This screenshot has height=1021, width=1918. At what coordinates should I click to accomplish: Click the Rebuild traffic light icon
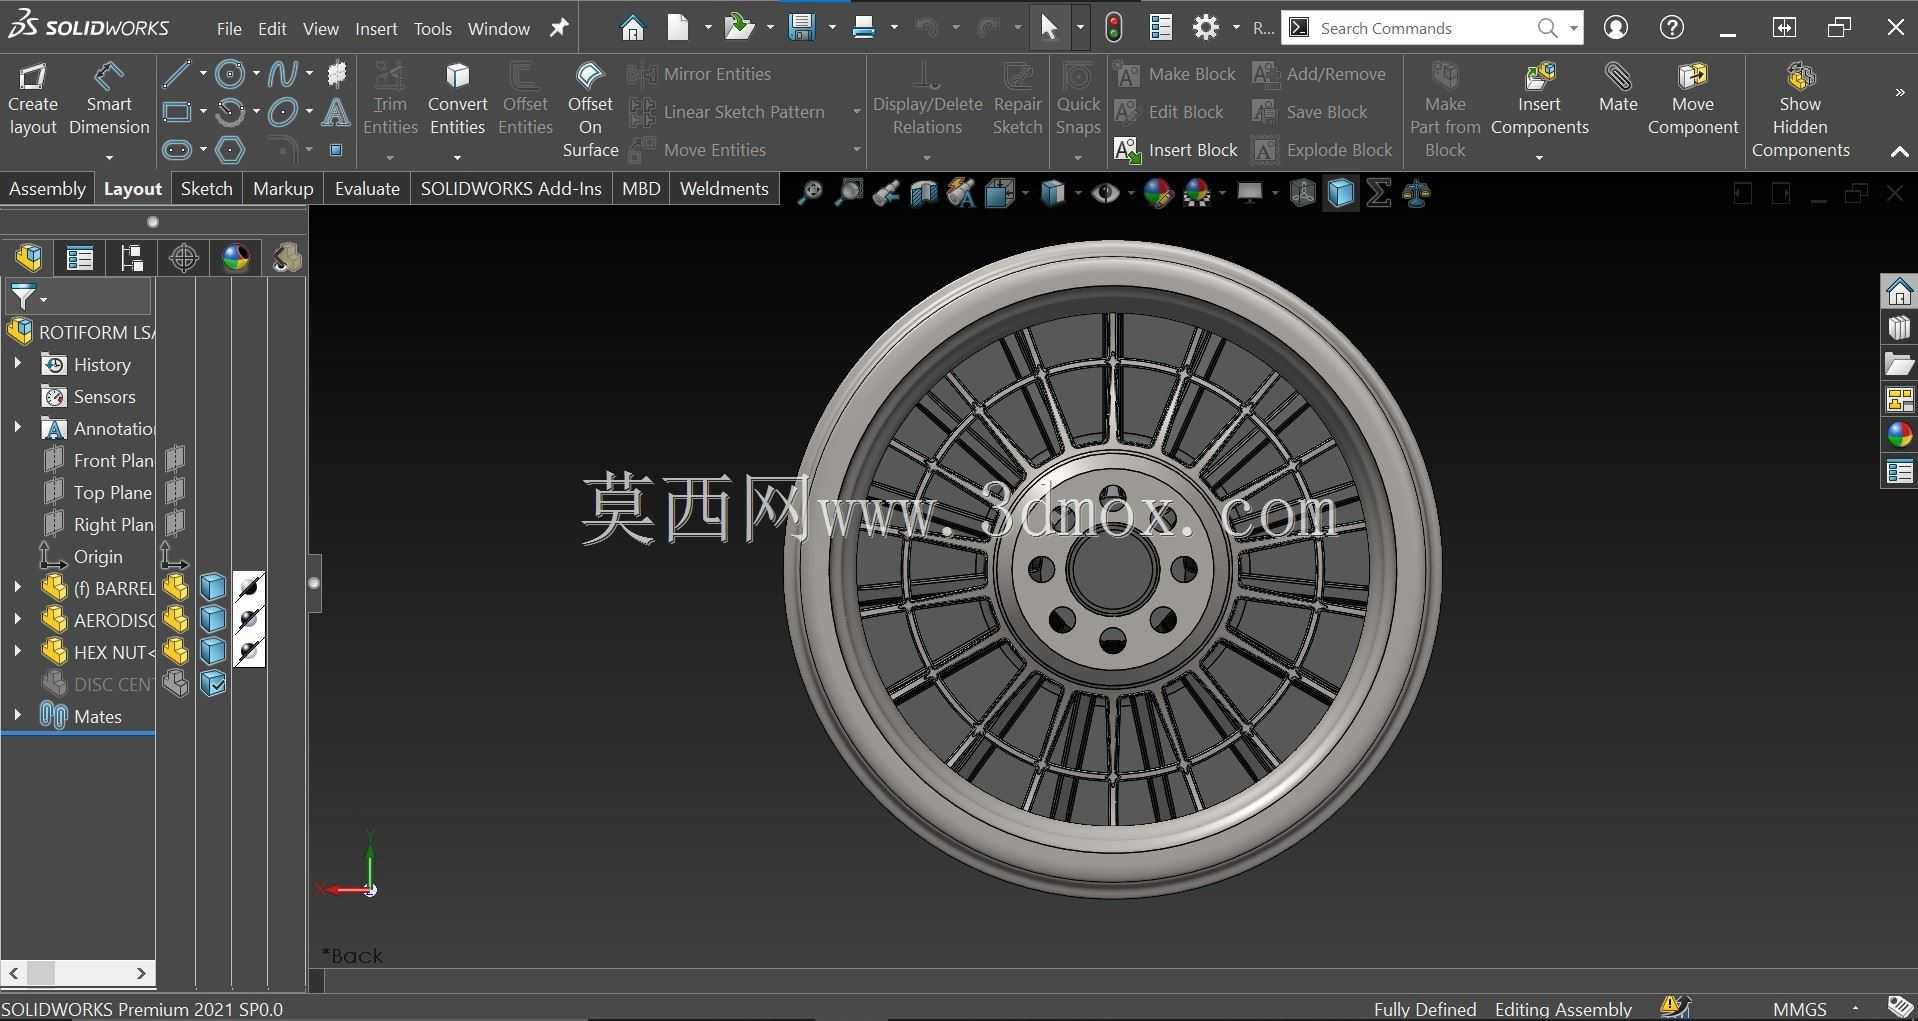click(1114, 28)
